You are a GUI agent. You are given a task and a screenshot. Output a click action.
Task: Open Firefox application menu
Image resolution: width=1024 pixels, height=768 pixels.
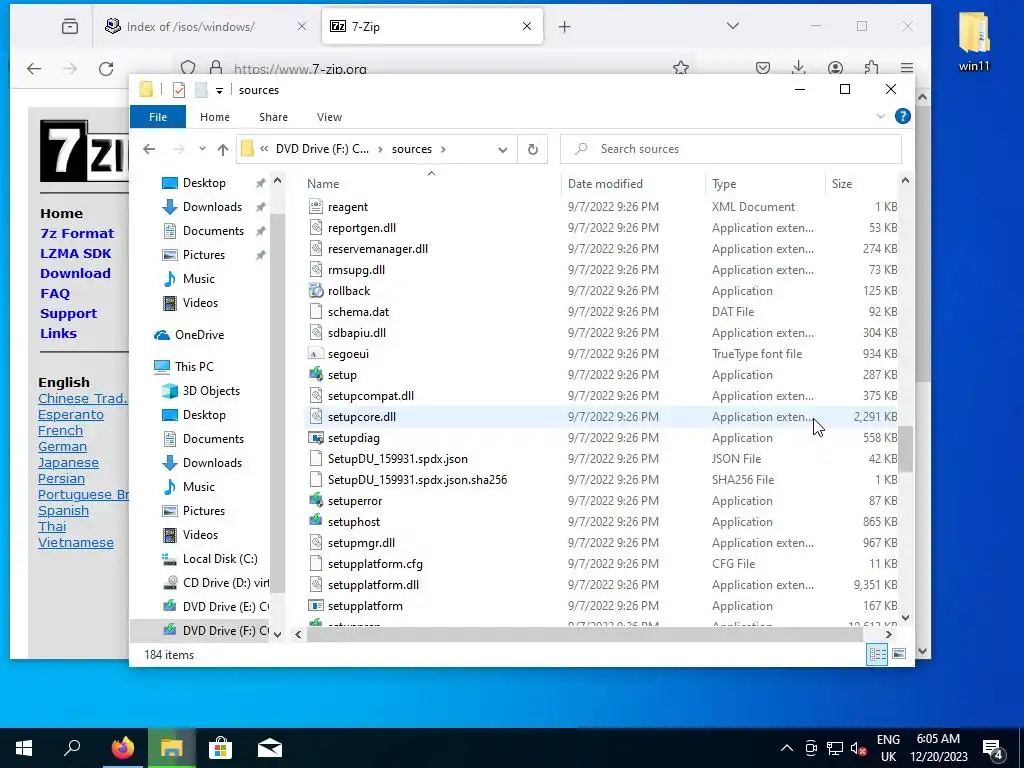[906, 67]
